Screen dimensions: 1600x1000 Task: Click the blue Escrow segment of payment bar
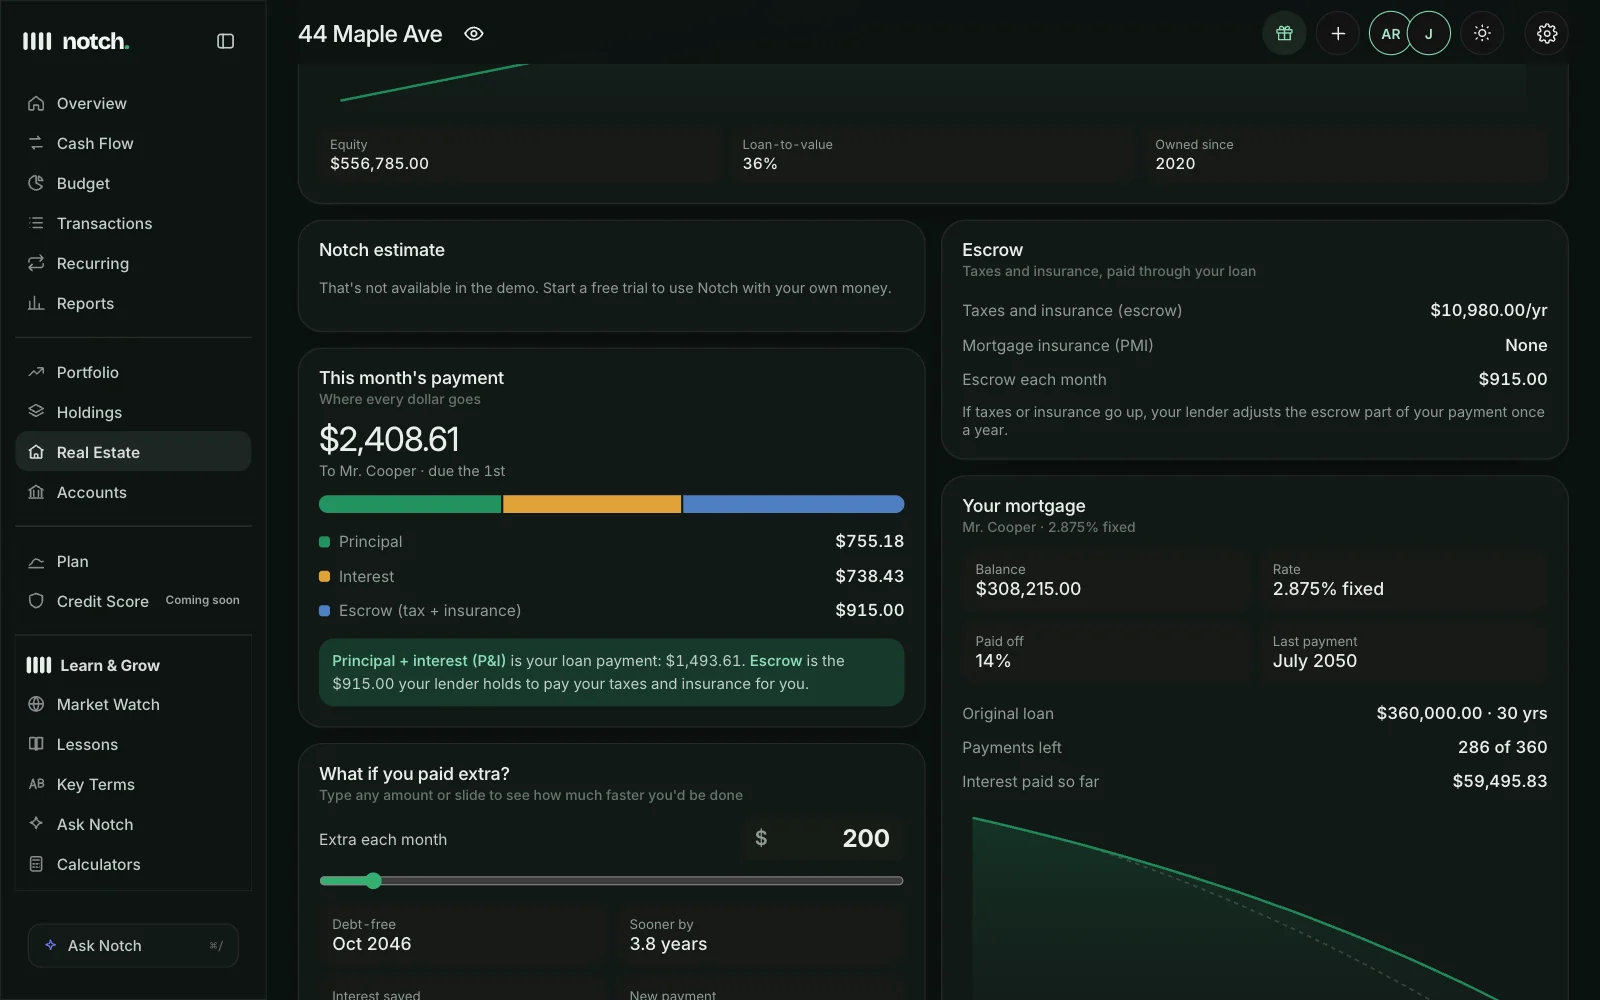(x=793, y=504)
